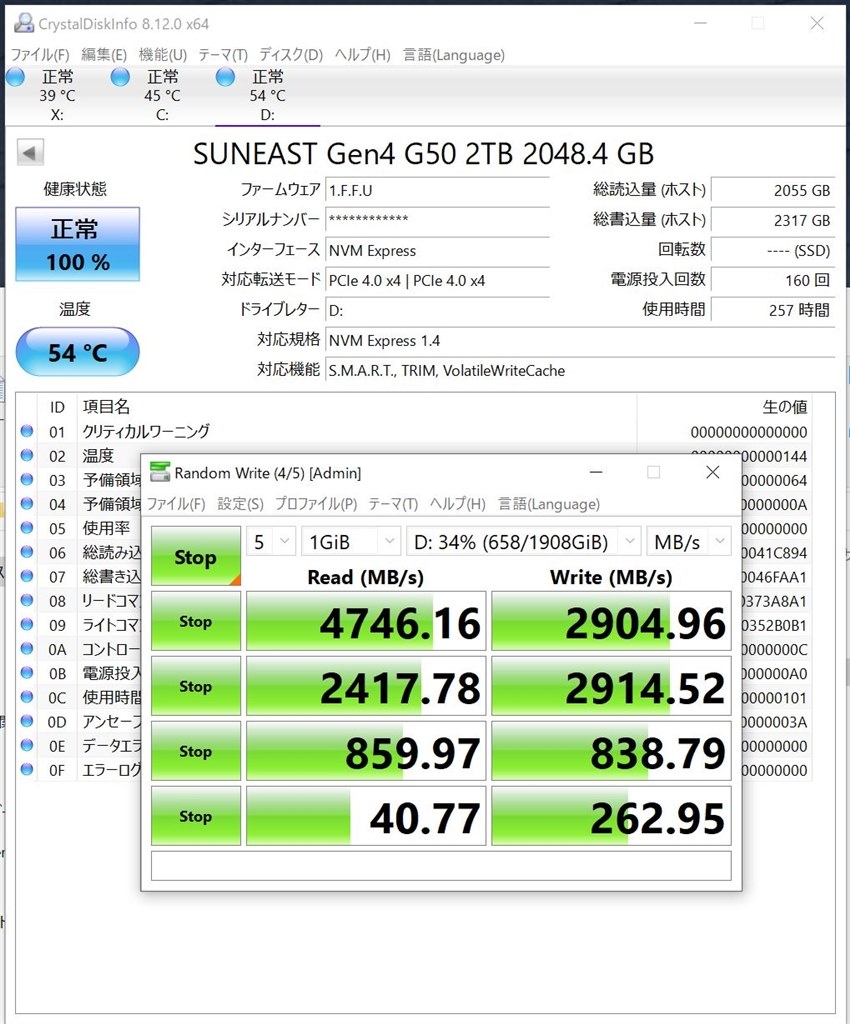
Task: Click the interface field NVM Express
Action: tap(437, 250)
